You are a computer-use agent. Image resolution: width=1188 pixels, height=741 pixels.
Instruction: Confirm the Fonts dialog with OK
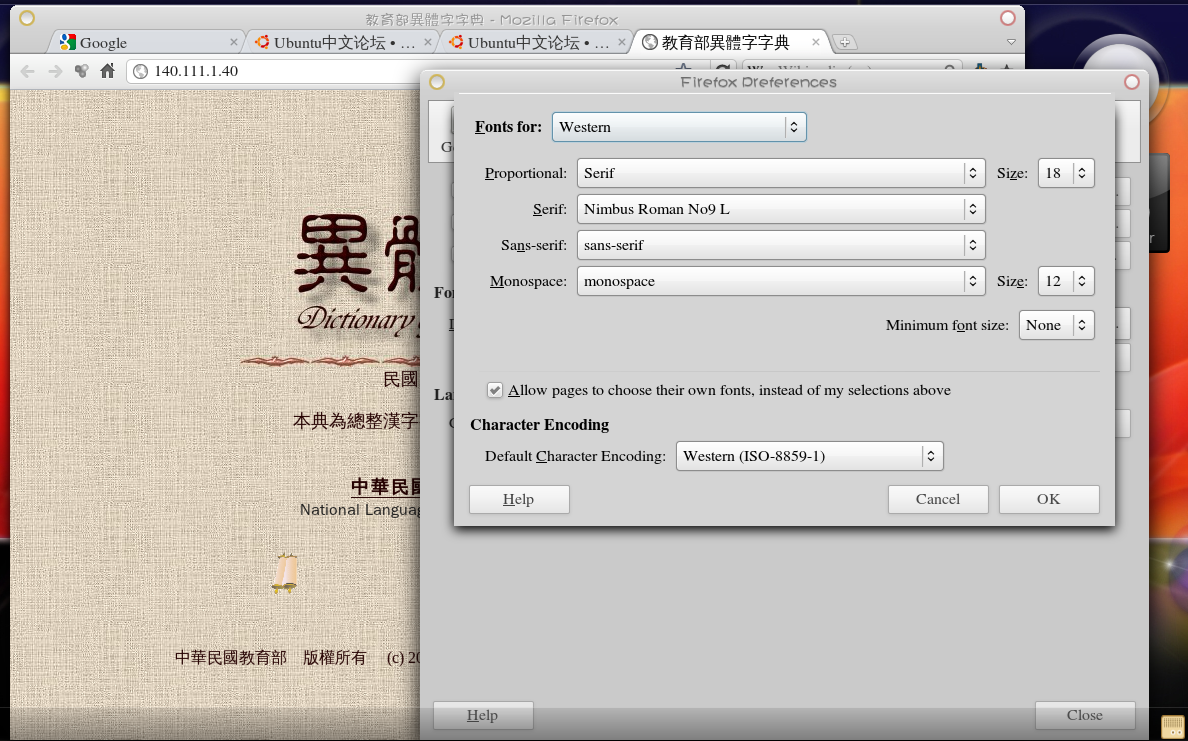pyautogui.click(x=1049, y=499)
